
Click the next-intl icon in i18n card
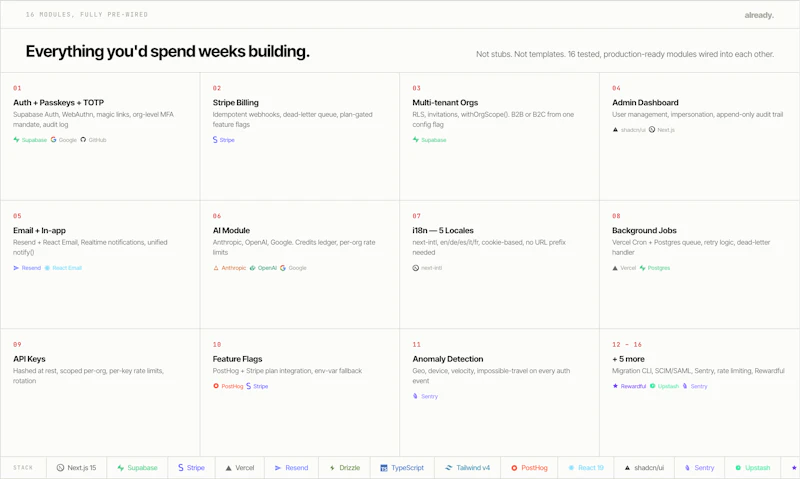point(416,268)
